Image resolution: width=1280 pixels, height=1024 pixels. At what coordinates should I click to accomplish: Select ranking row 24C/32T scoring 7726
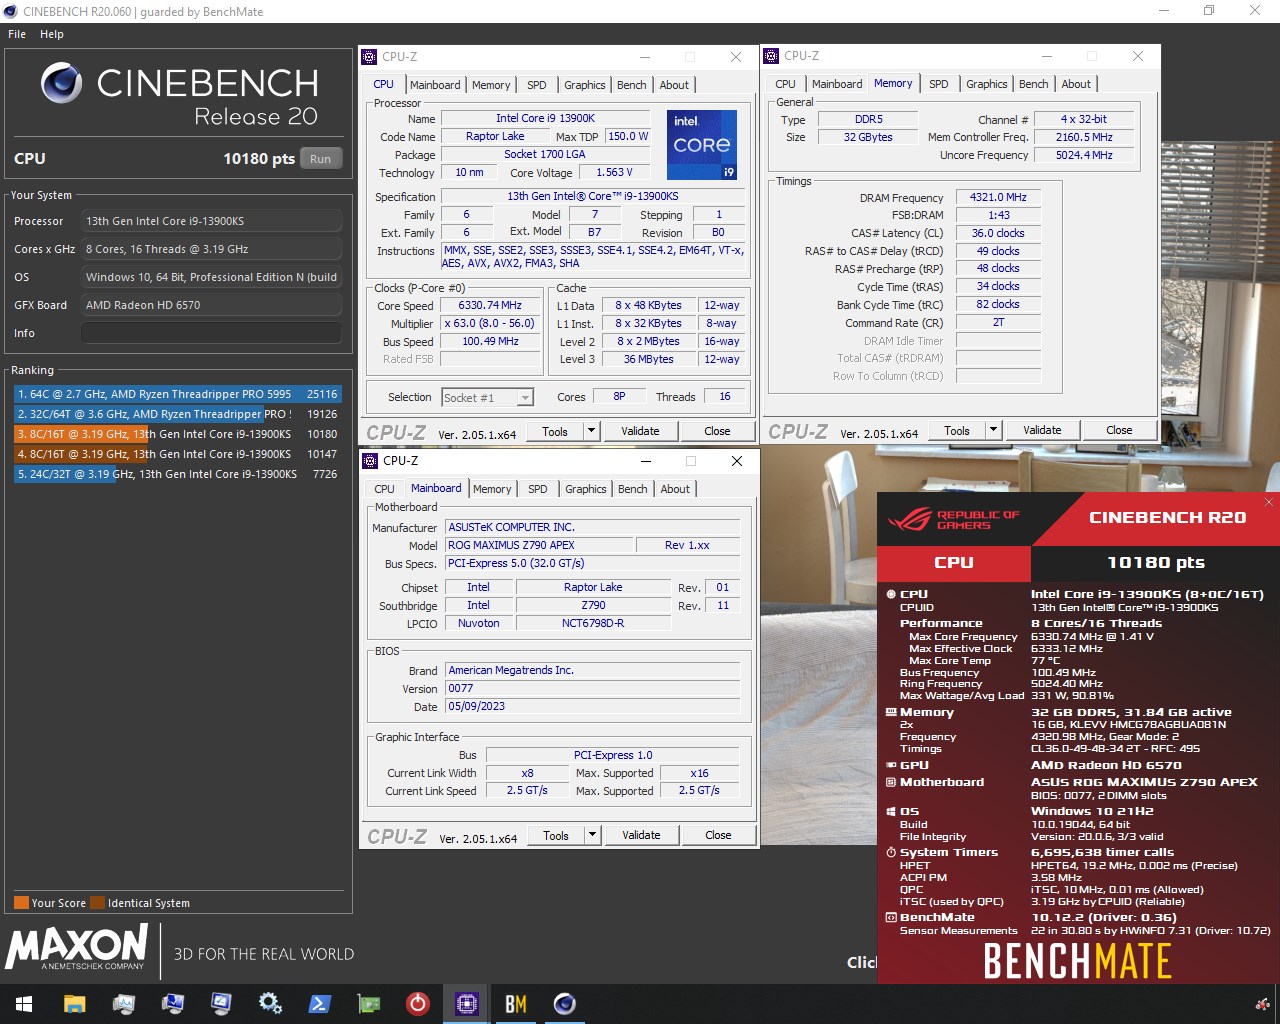coord(177,474)
